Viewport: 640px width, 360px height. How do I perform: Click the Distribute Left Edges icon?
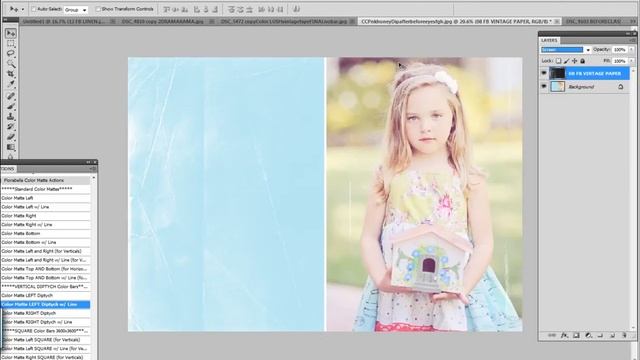tap(262, 9)
